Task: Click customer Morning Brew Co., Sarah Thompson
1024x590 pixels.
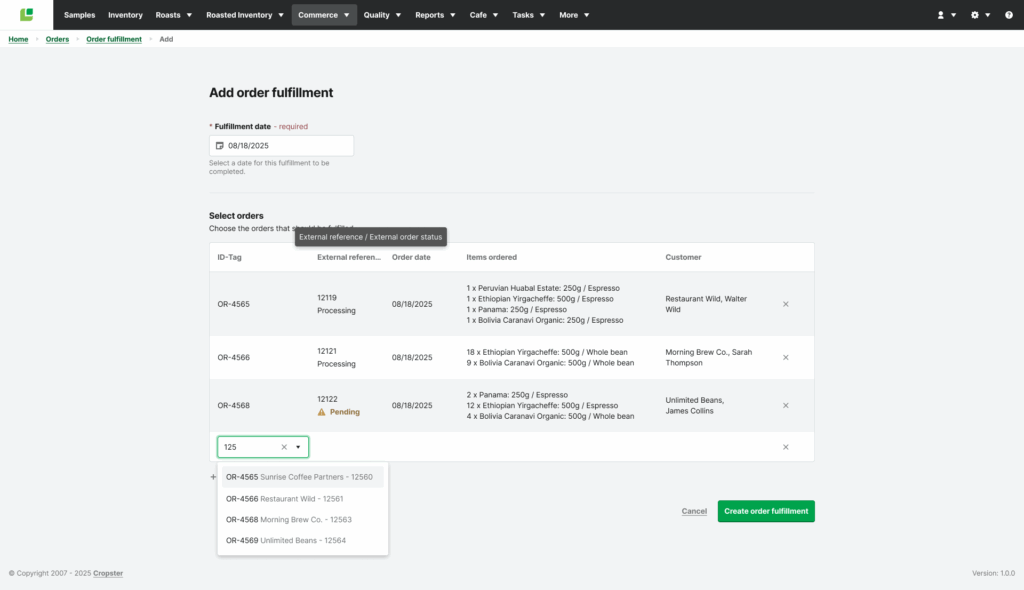Action: [709, 357]
